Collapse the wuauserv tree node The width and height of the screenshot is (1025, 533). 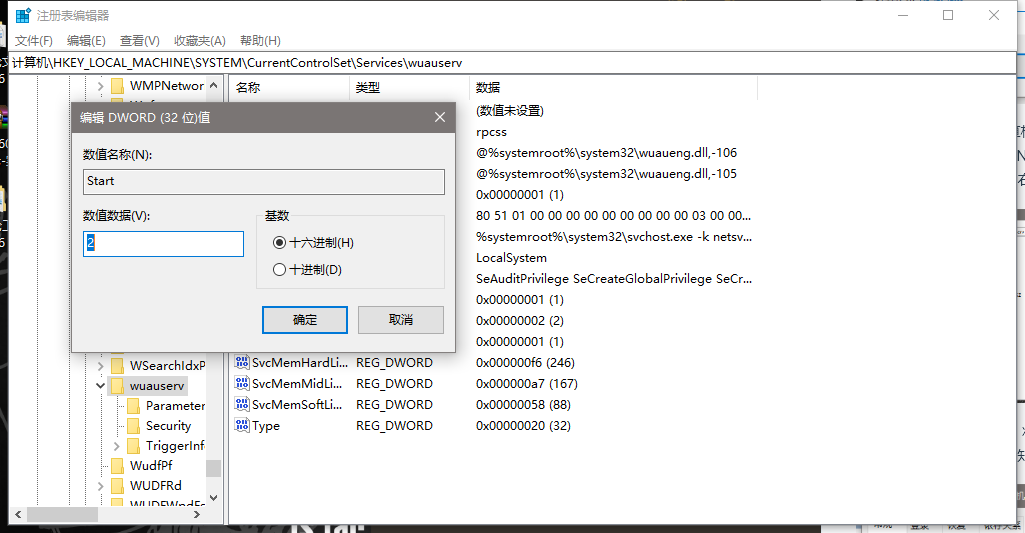pos(100,385)
